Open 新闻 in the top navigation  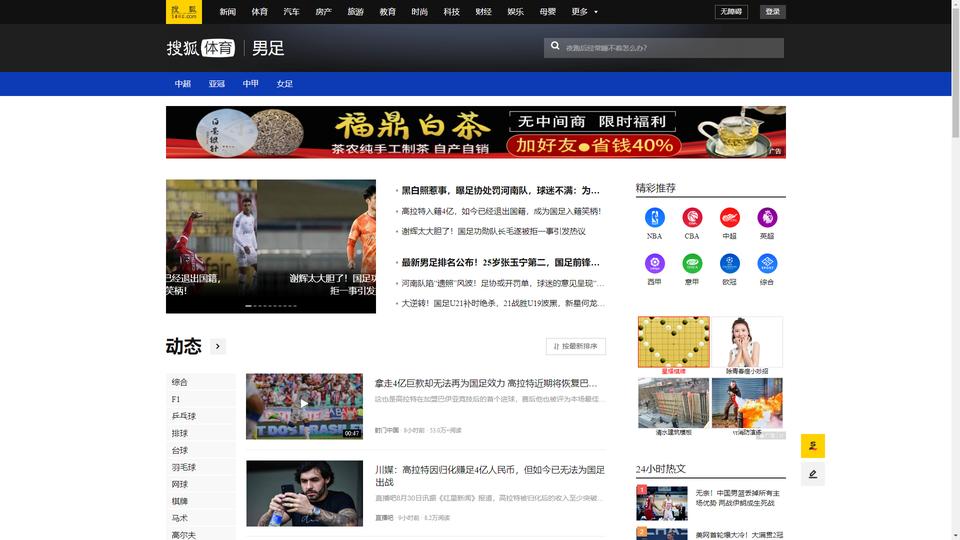227,12
